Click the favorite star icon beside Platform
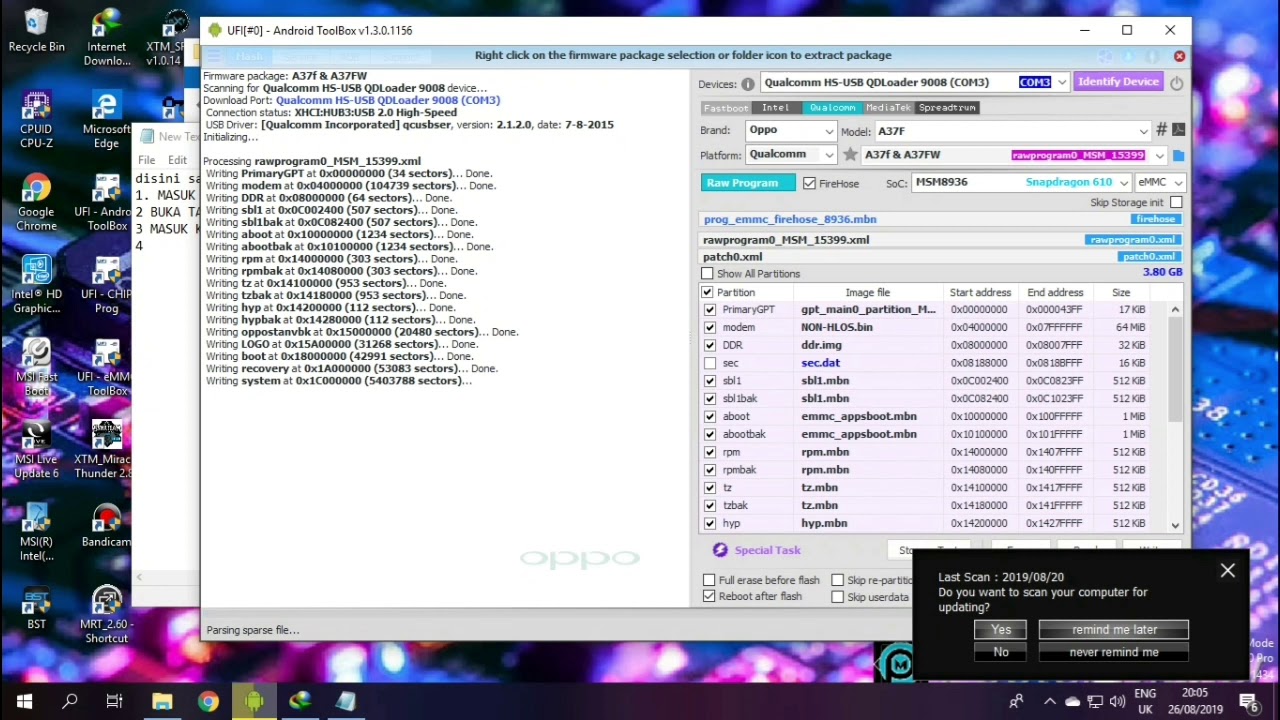The image size is (1280, 720). (850, 155)
